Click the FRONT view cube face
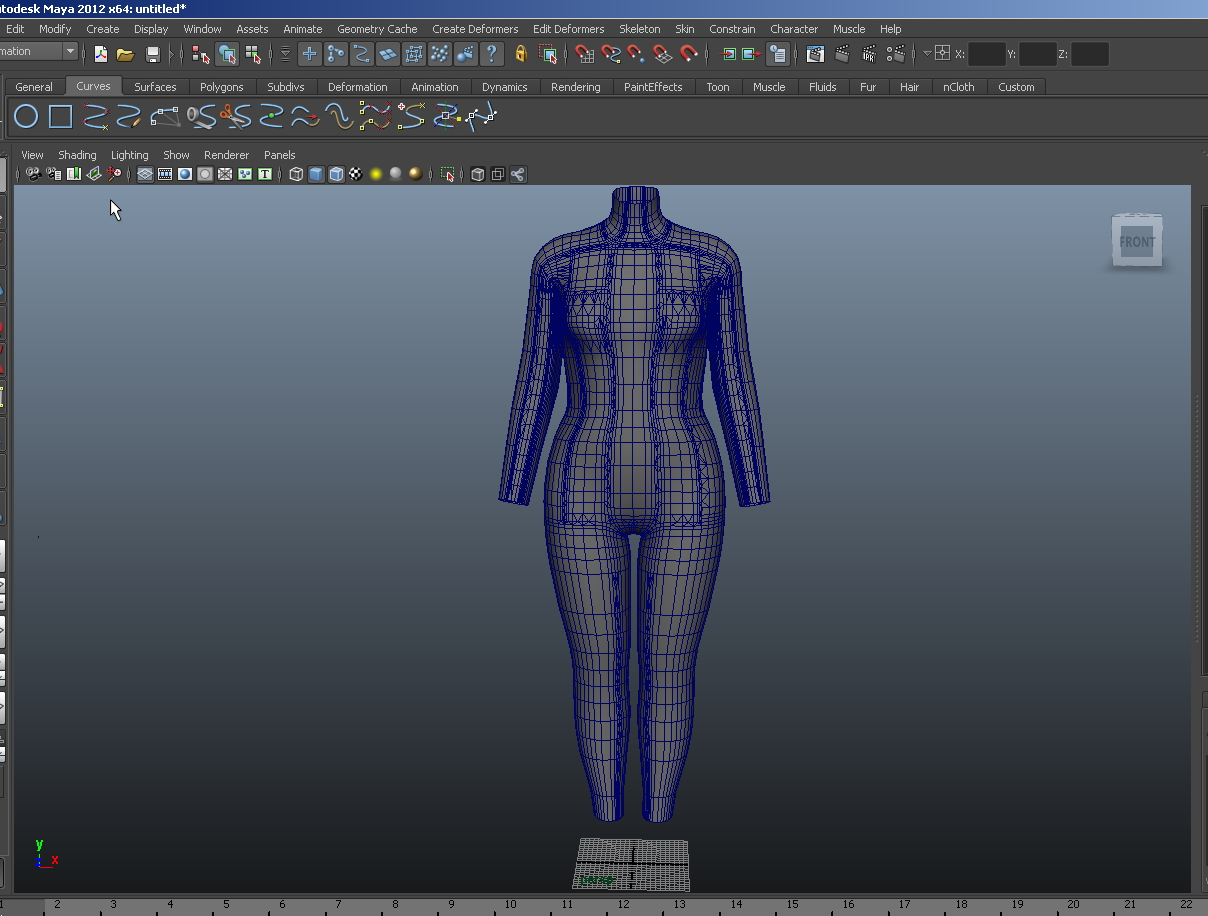 [x=1137, y=242]
